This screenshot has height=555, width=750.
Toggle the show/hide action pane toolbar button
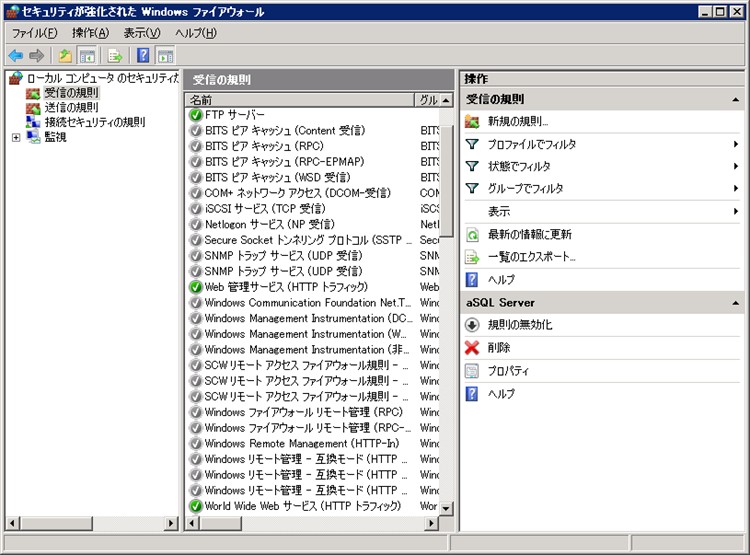166,56
